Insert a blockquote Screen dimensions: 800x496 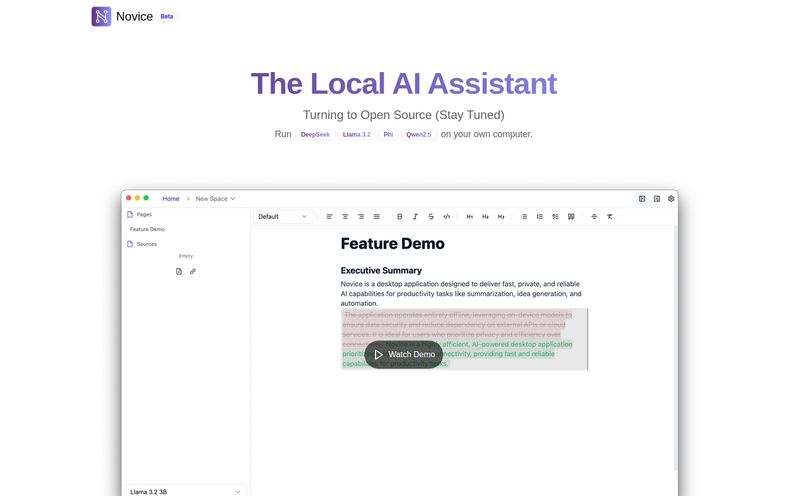point(571,216)
